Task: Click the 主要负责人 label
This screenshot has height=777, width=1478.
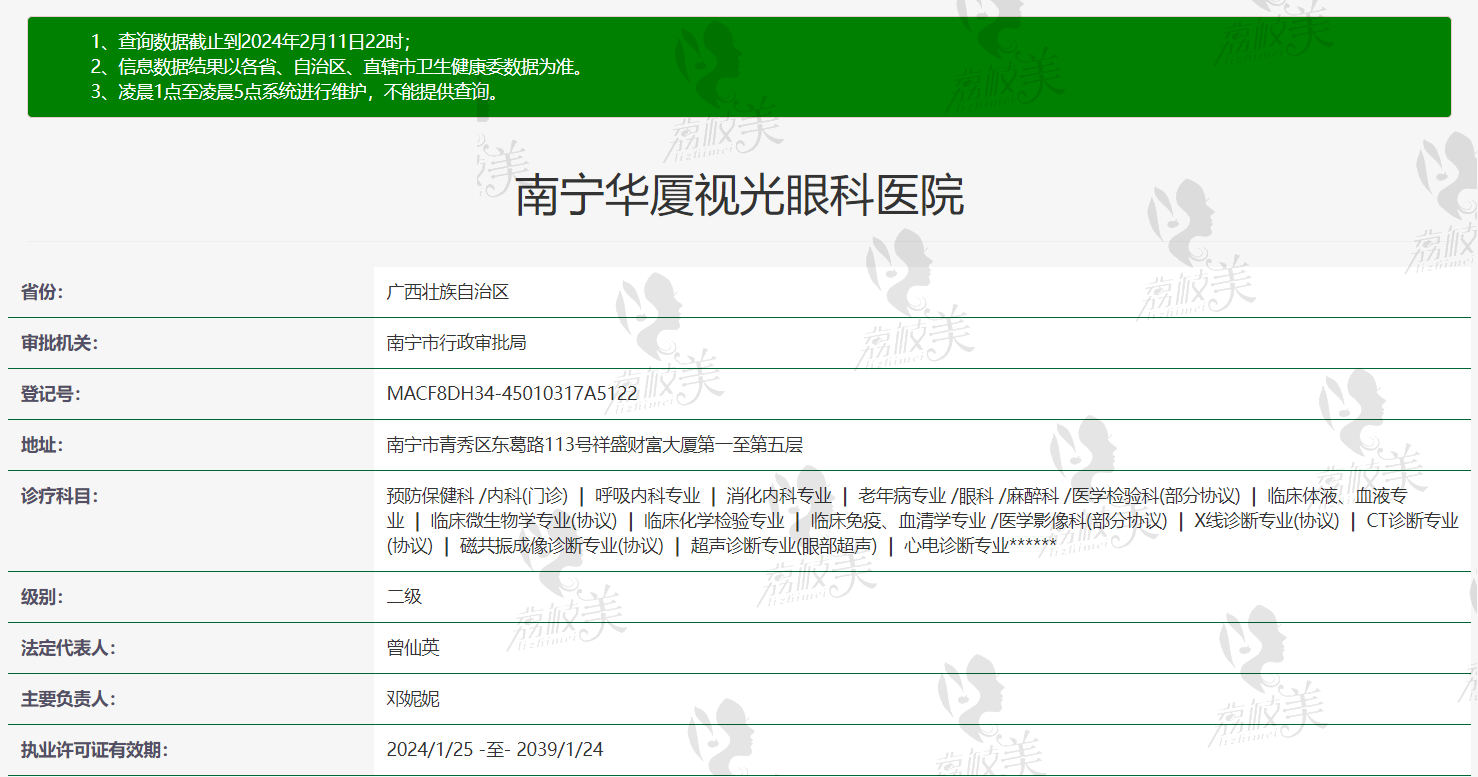Action: tap(68, 699)
